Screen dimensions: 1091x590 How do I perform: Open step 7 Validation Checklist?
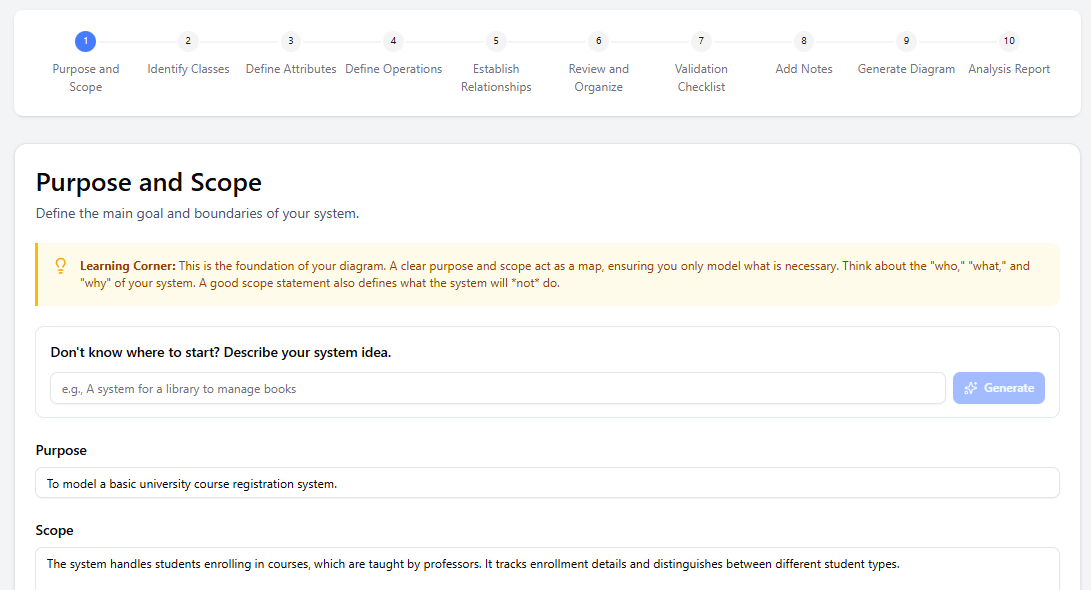pos(701,41)
